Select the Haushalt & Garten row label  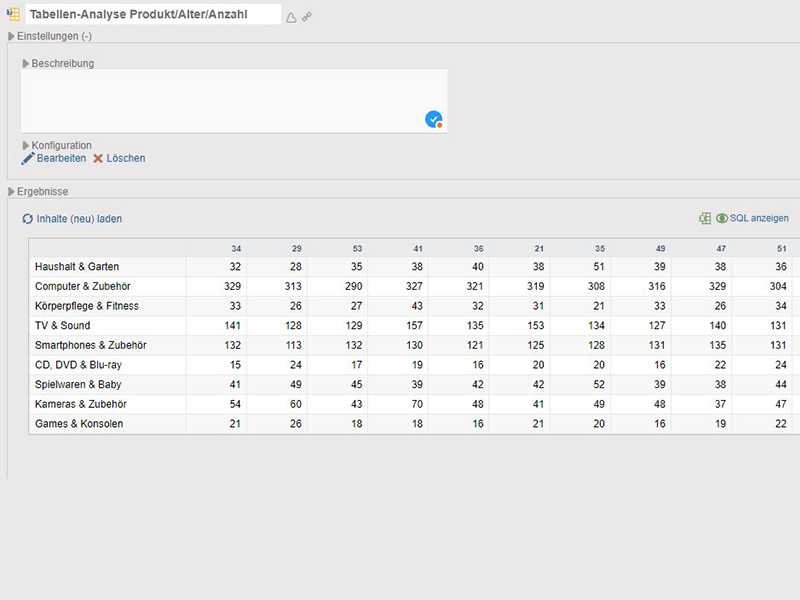[x=77, y=266]
